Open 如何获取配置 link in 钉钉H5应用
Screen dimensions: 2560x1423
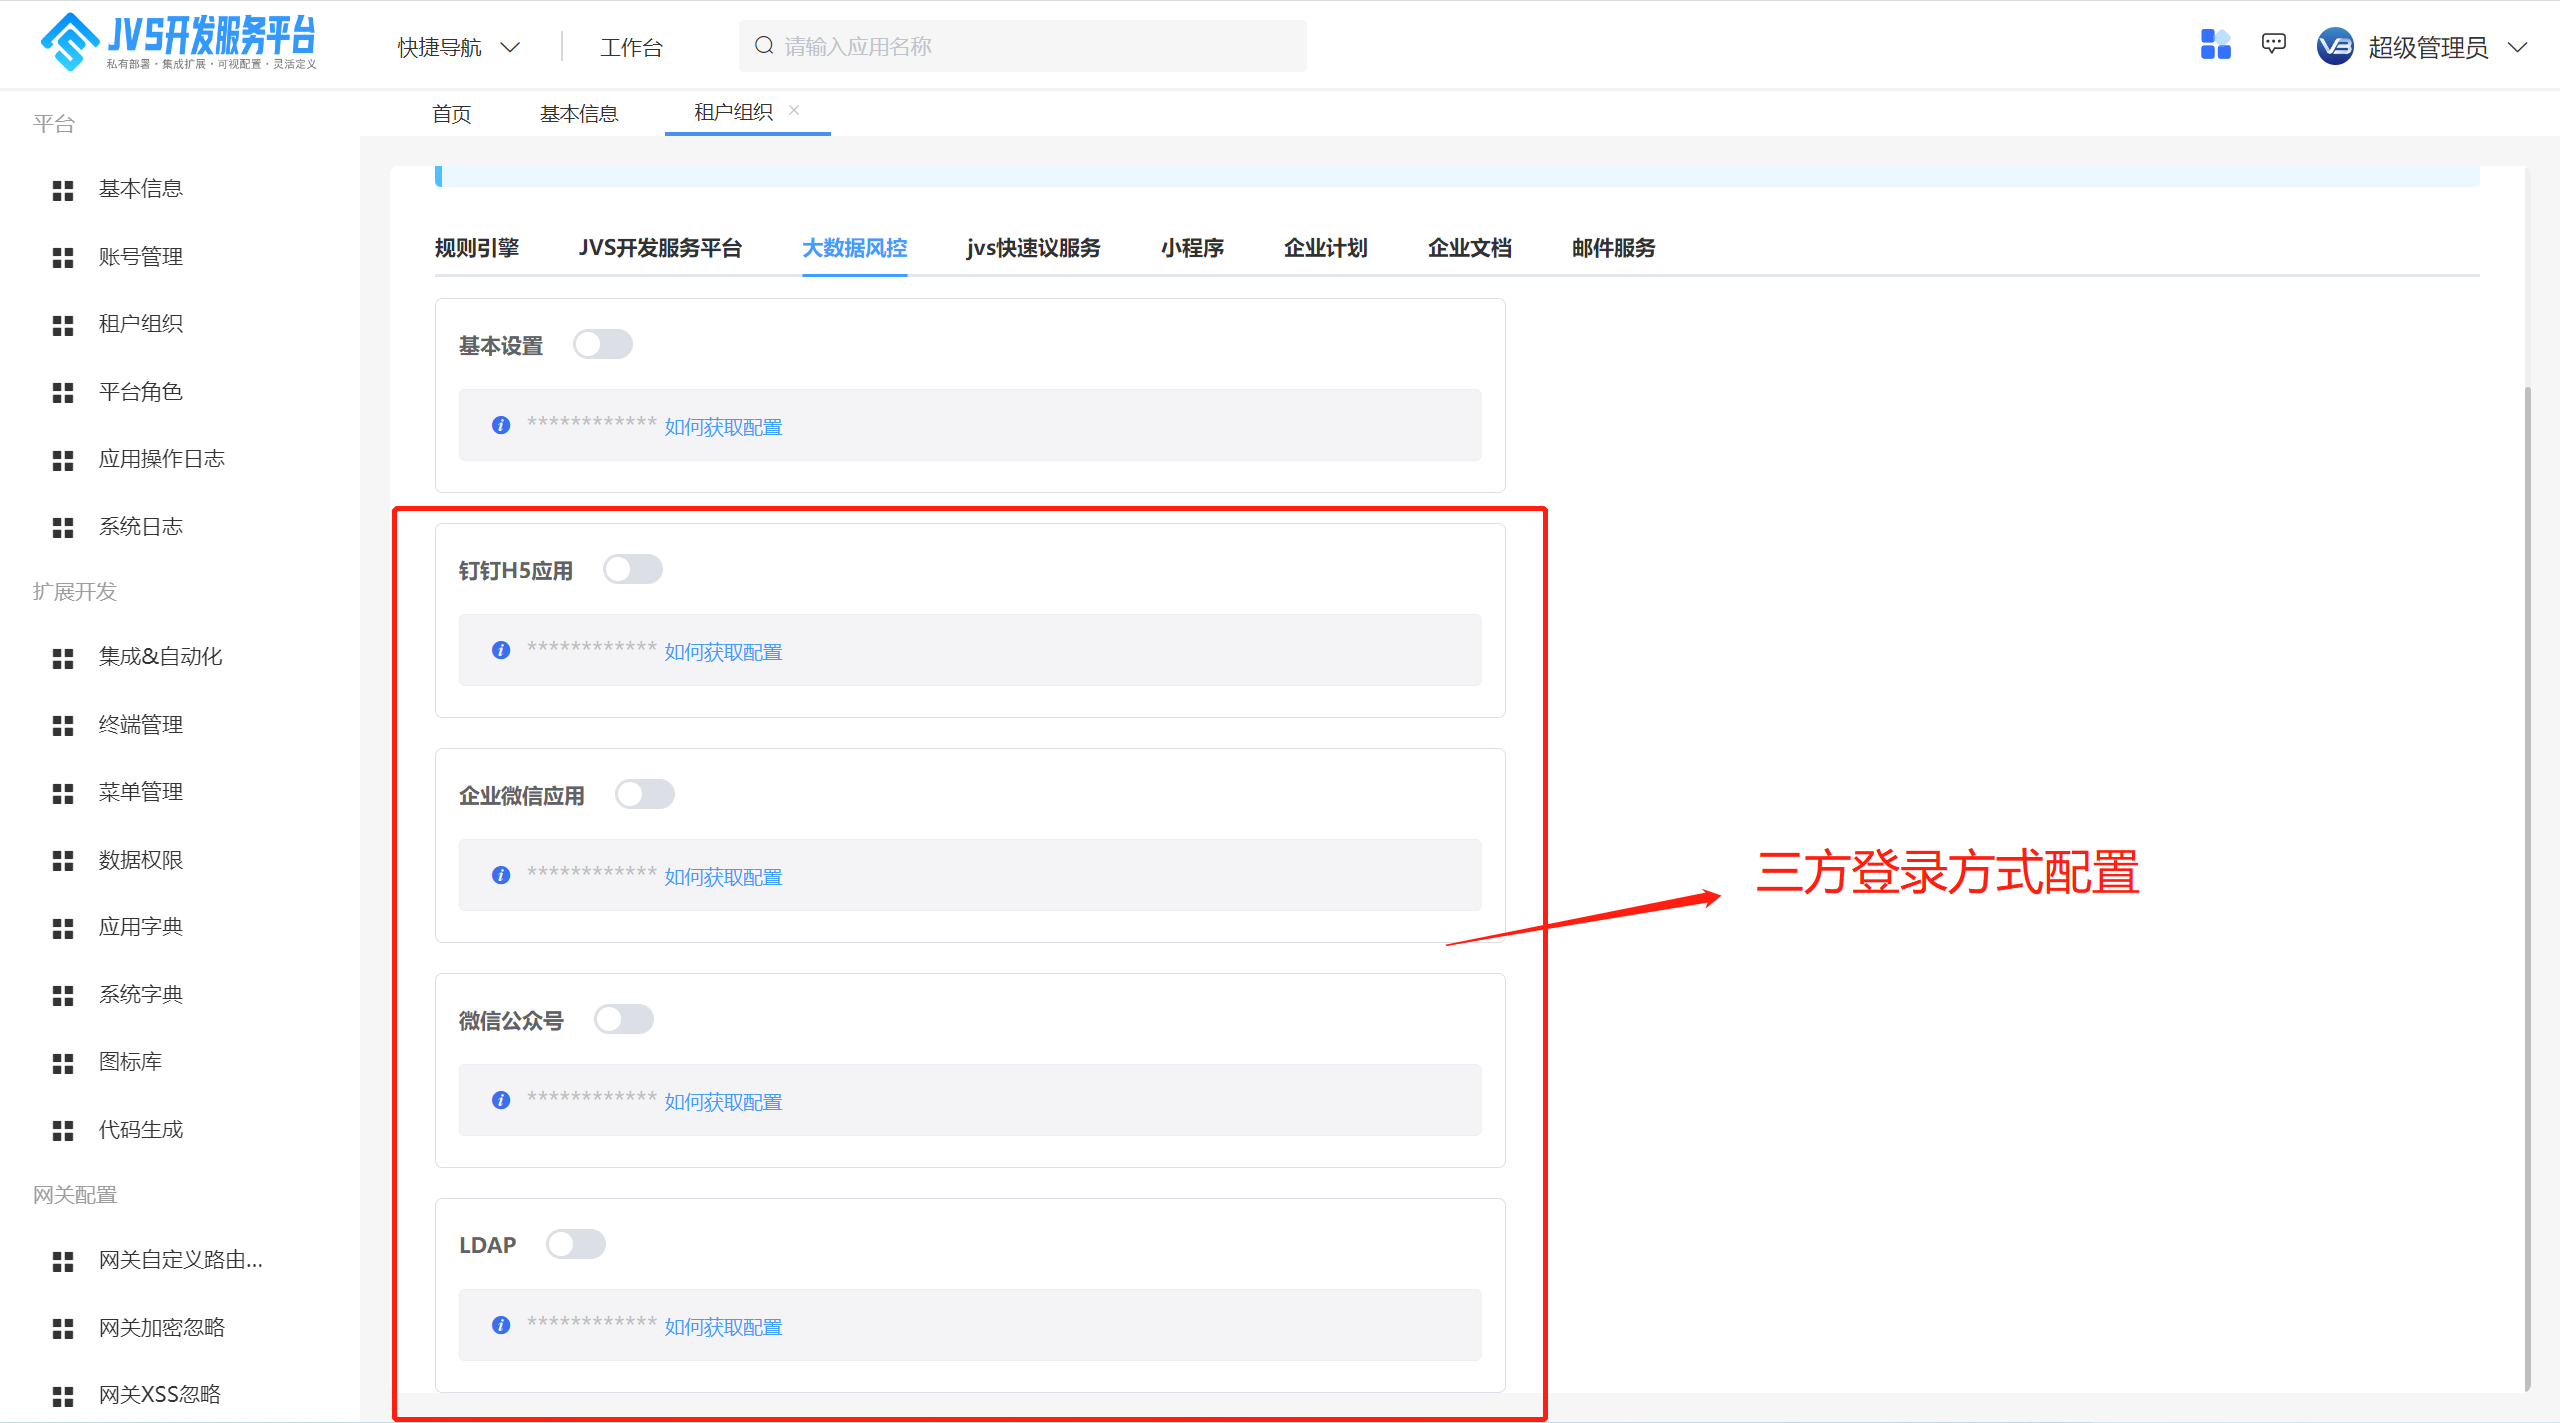(723, 652)
